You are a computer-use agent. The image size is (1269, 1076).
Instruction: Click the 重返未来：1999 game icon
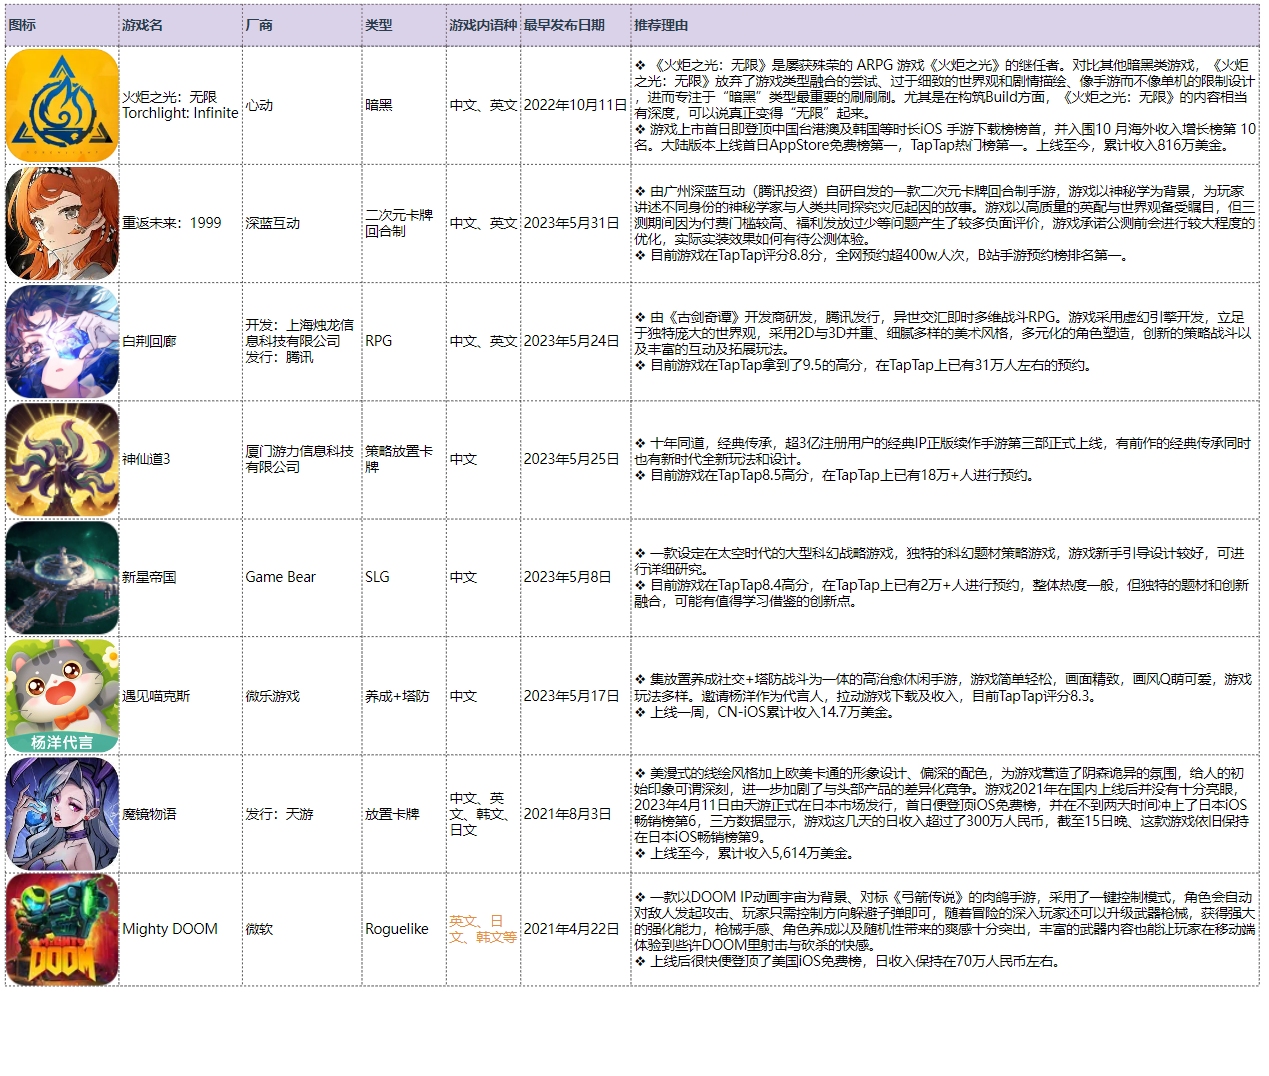click(62, 223)
